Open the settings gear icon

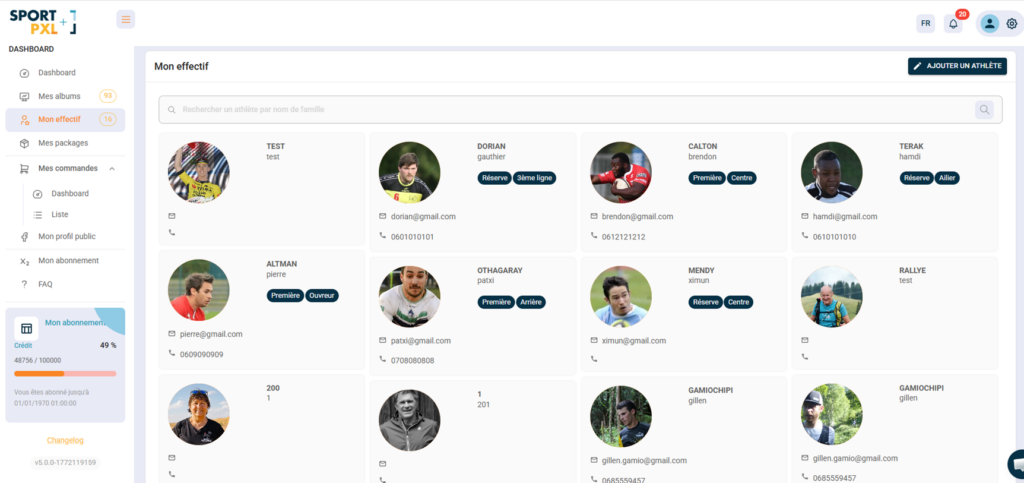1011,24
